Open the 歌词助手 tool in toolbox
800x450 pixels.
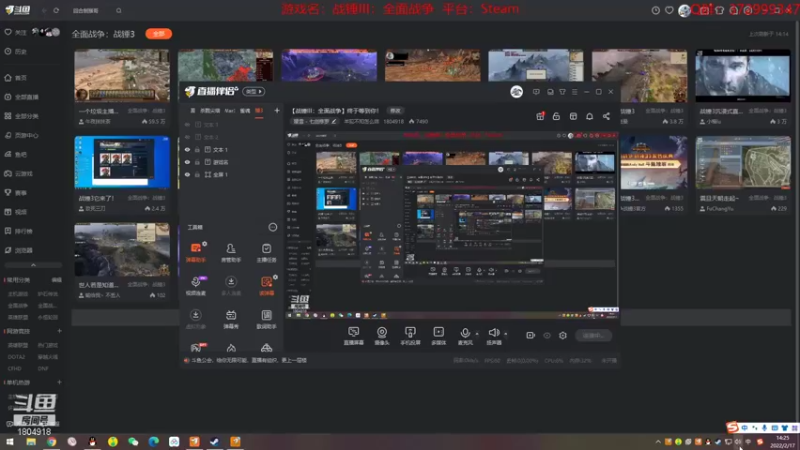pyautogui.click(x=266, y=319)
